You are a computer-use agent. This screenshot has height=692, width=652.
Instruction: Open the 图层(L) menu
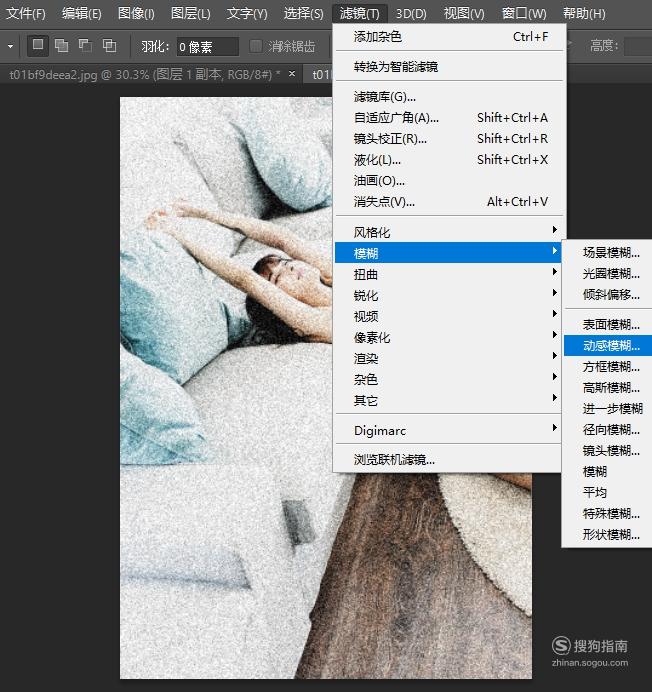point(191,14)
